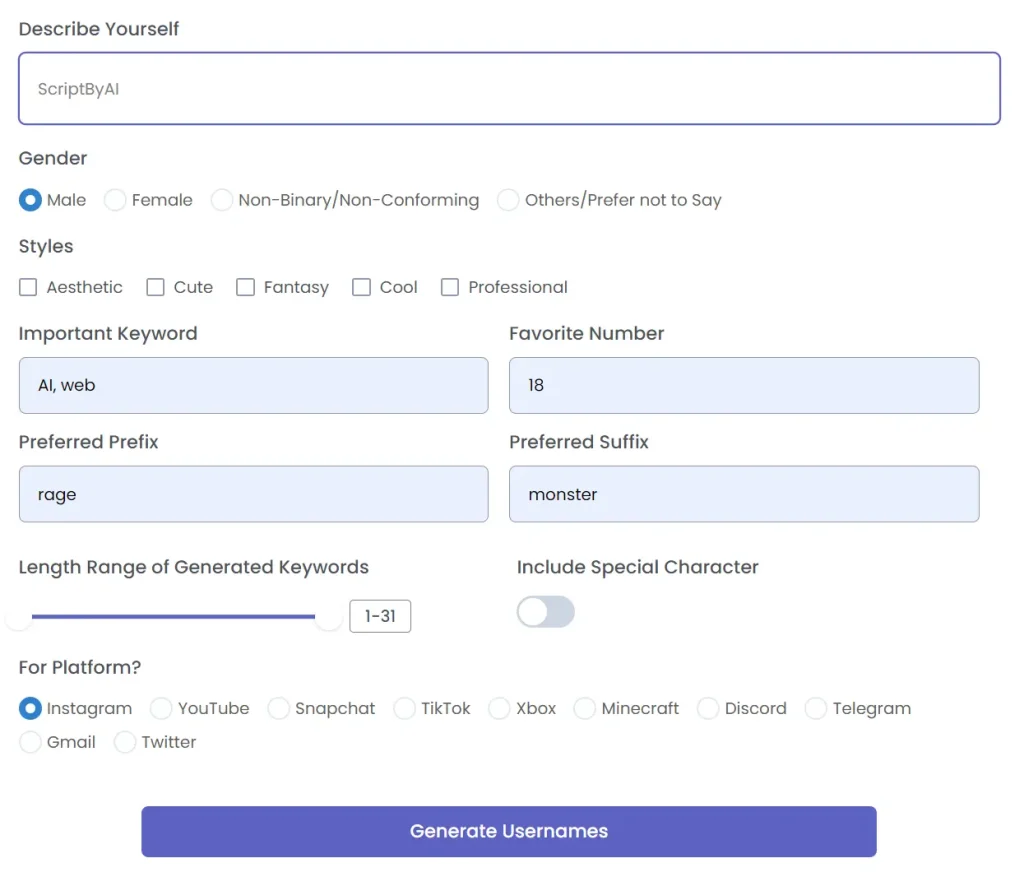Select YouTube as the platform

pos(160,708)
